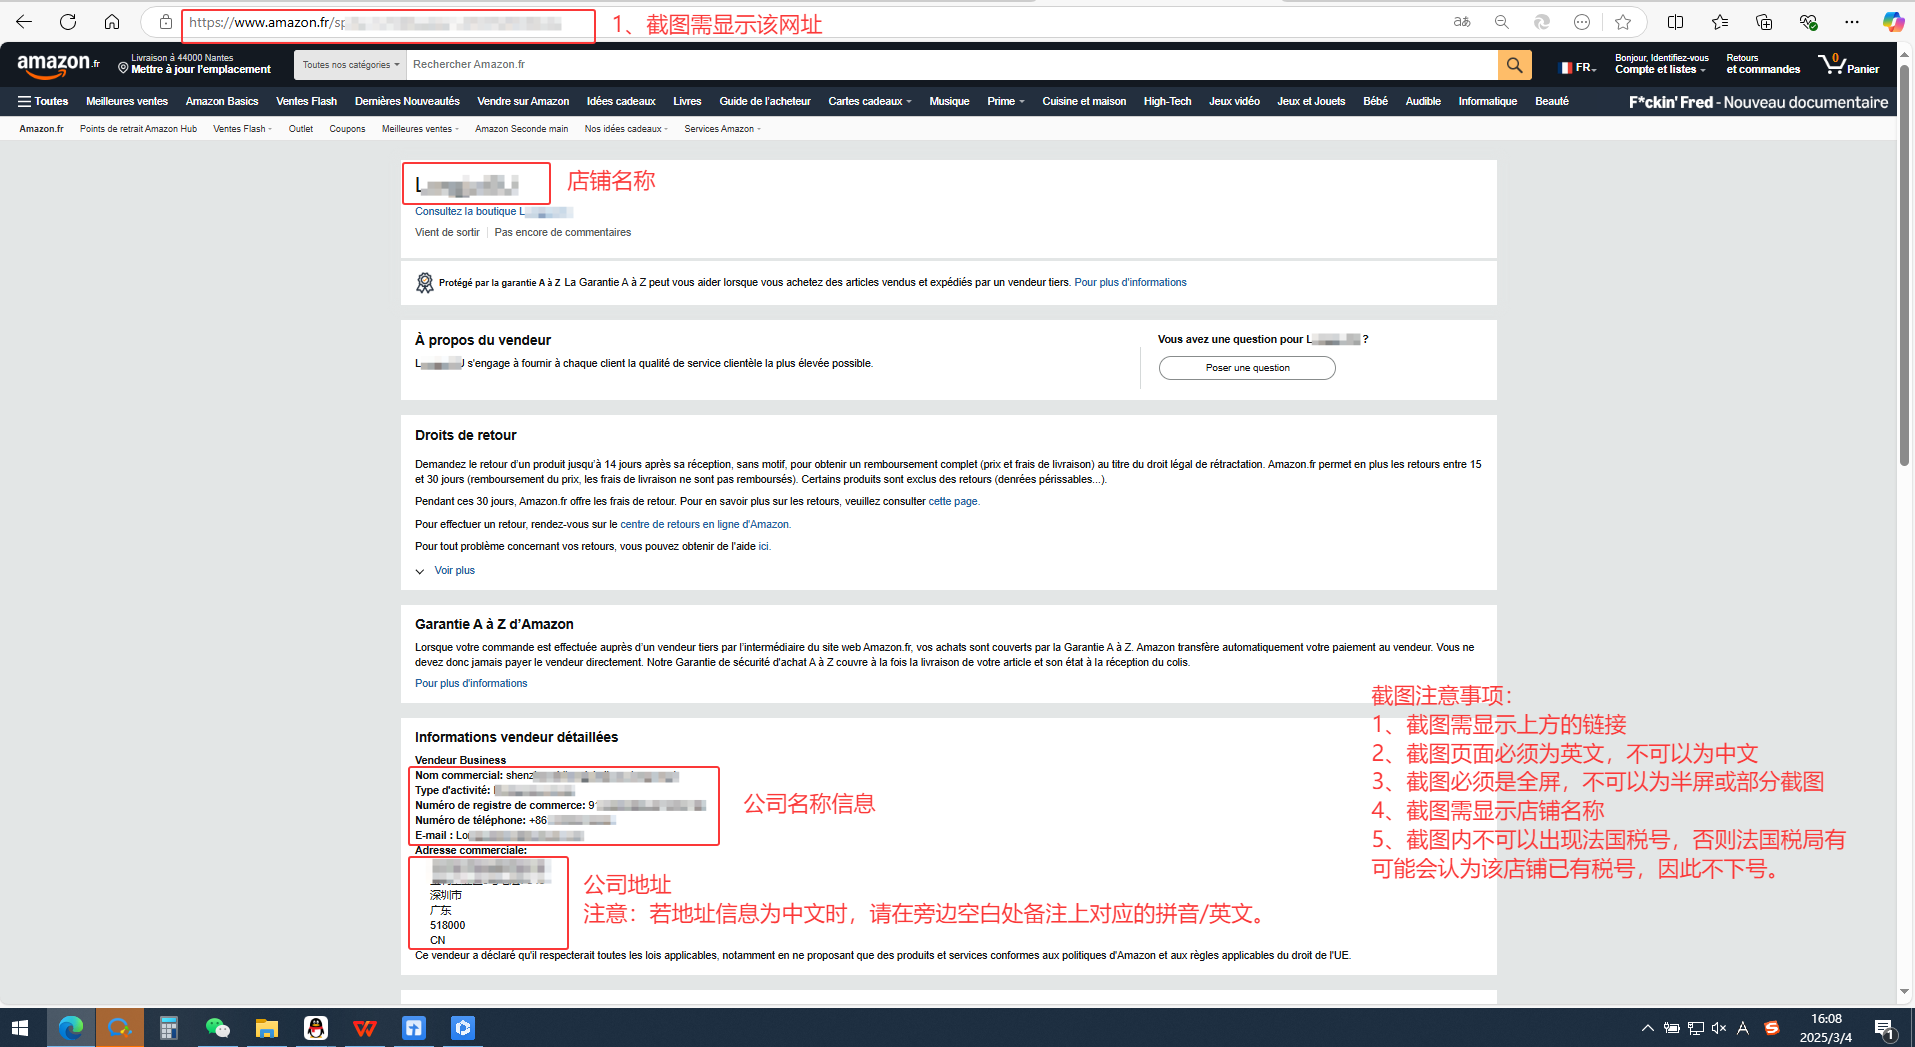Add page to favorites star icon
This screenshot has height=1047, width=1915.
(1622, 22)
